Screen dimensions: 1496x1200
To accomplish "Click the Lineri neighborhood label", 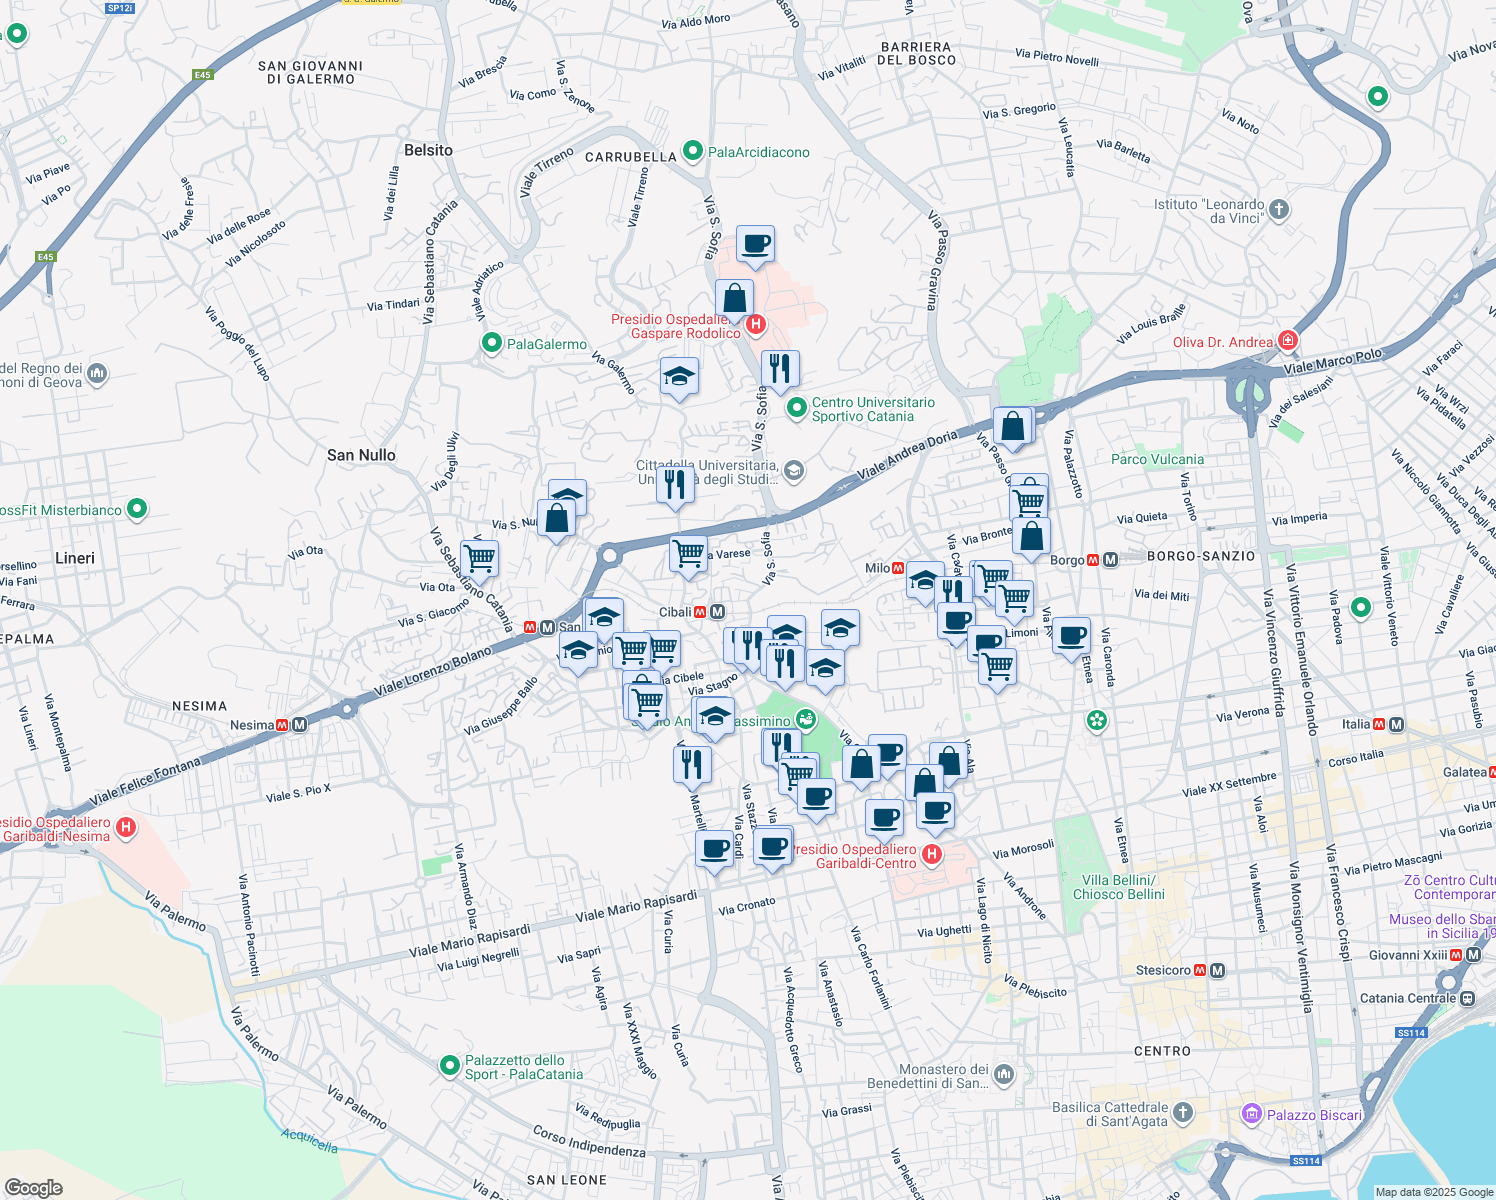I will [x=75, y=558].
